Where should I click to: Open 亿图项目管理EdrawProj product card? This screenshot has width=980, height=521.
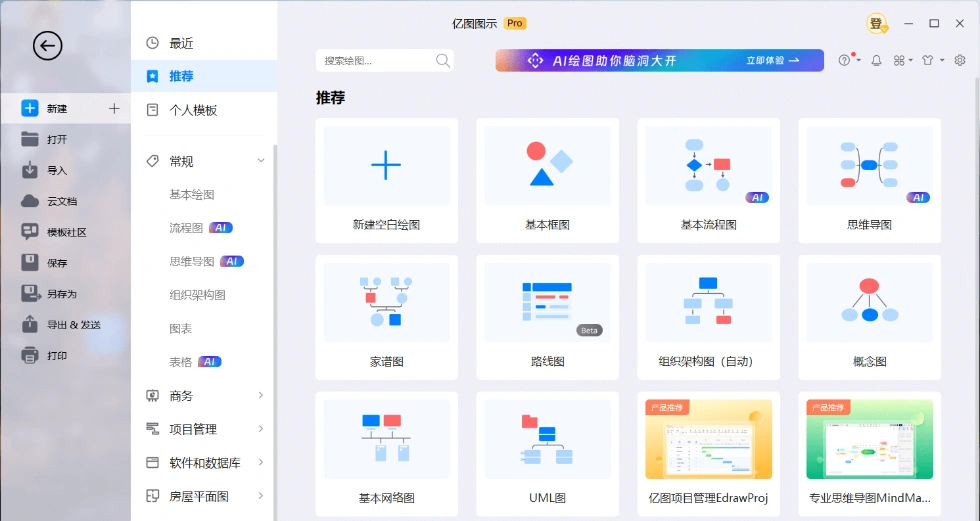709,454
